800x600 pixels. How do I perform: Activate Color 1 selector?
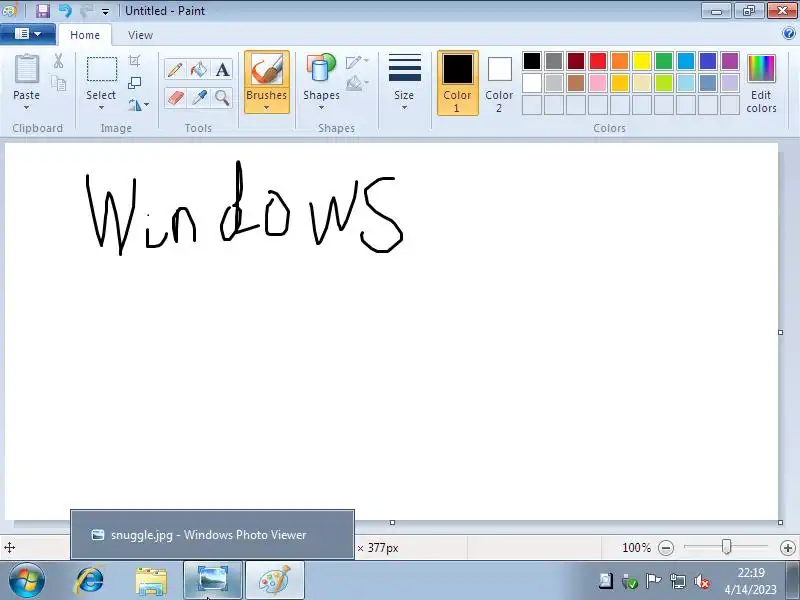[x=458, y=83]
